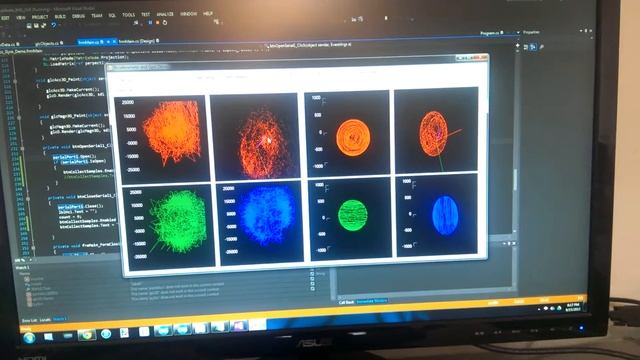
Task: Open the VIEW menu in Visual Studio
Action: click(x=20, y=18)
